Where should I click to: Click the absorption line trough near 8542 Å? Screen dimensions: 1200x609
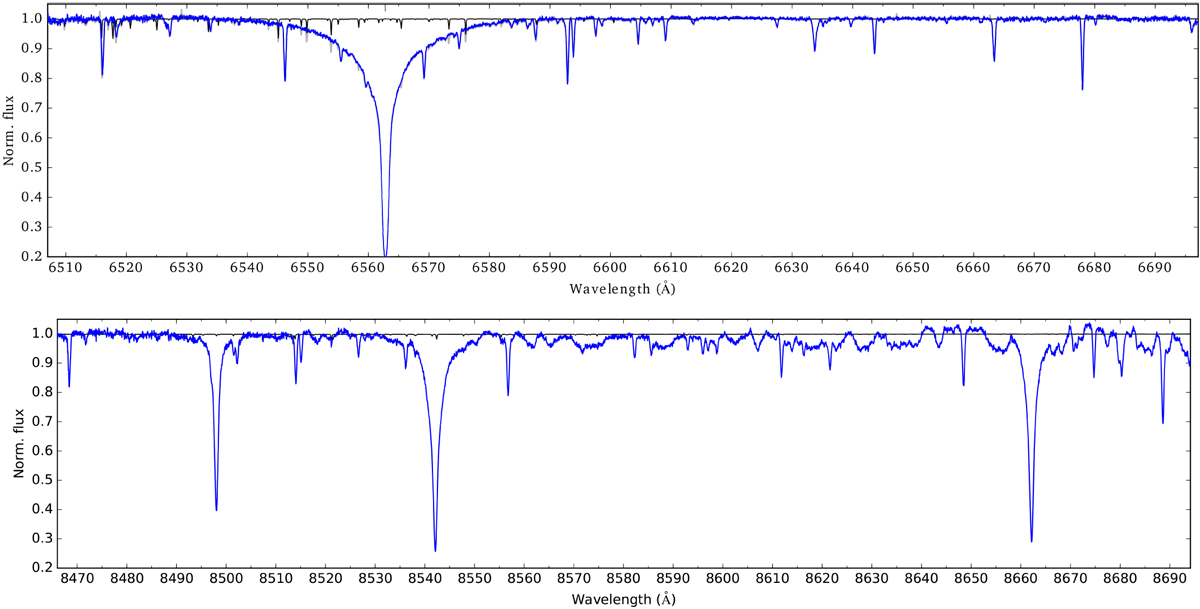click(435, 548)
